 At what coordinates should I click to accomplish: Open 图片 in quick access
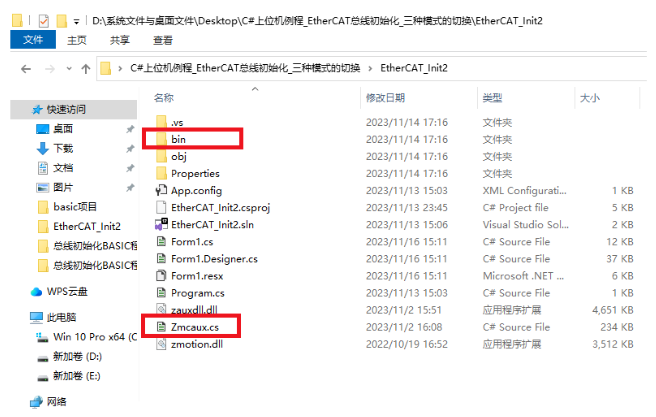coord(63,187)
